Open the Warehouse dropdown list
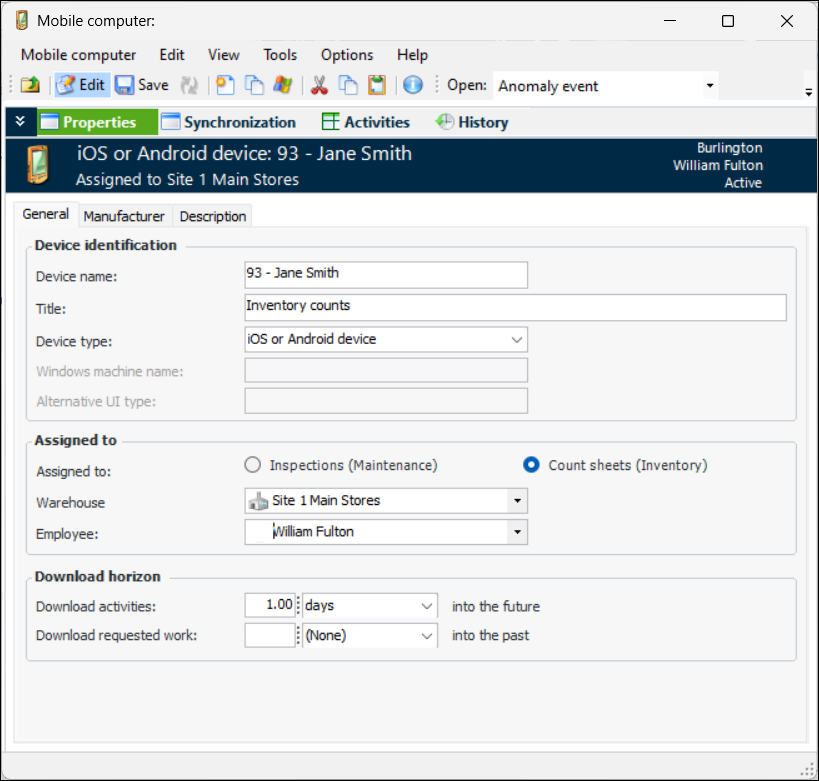Viewport: 819px width, 781px height. pos(517,500)
